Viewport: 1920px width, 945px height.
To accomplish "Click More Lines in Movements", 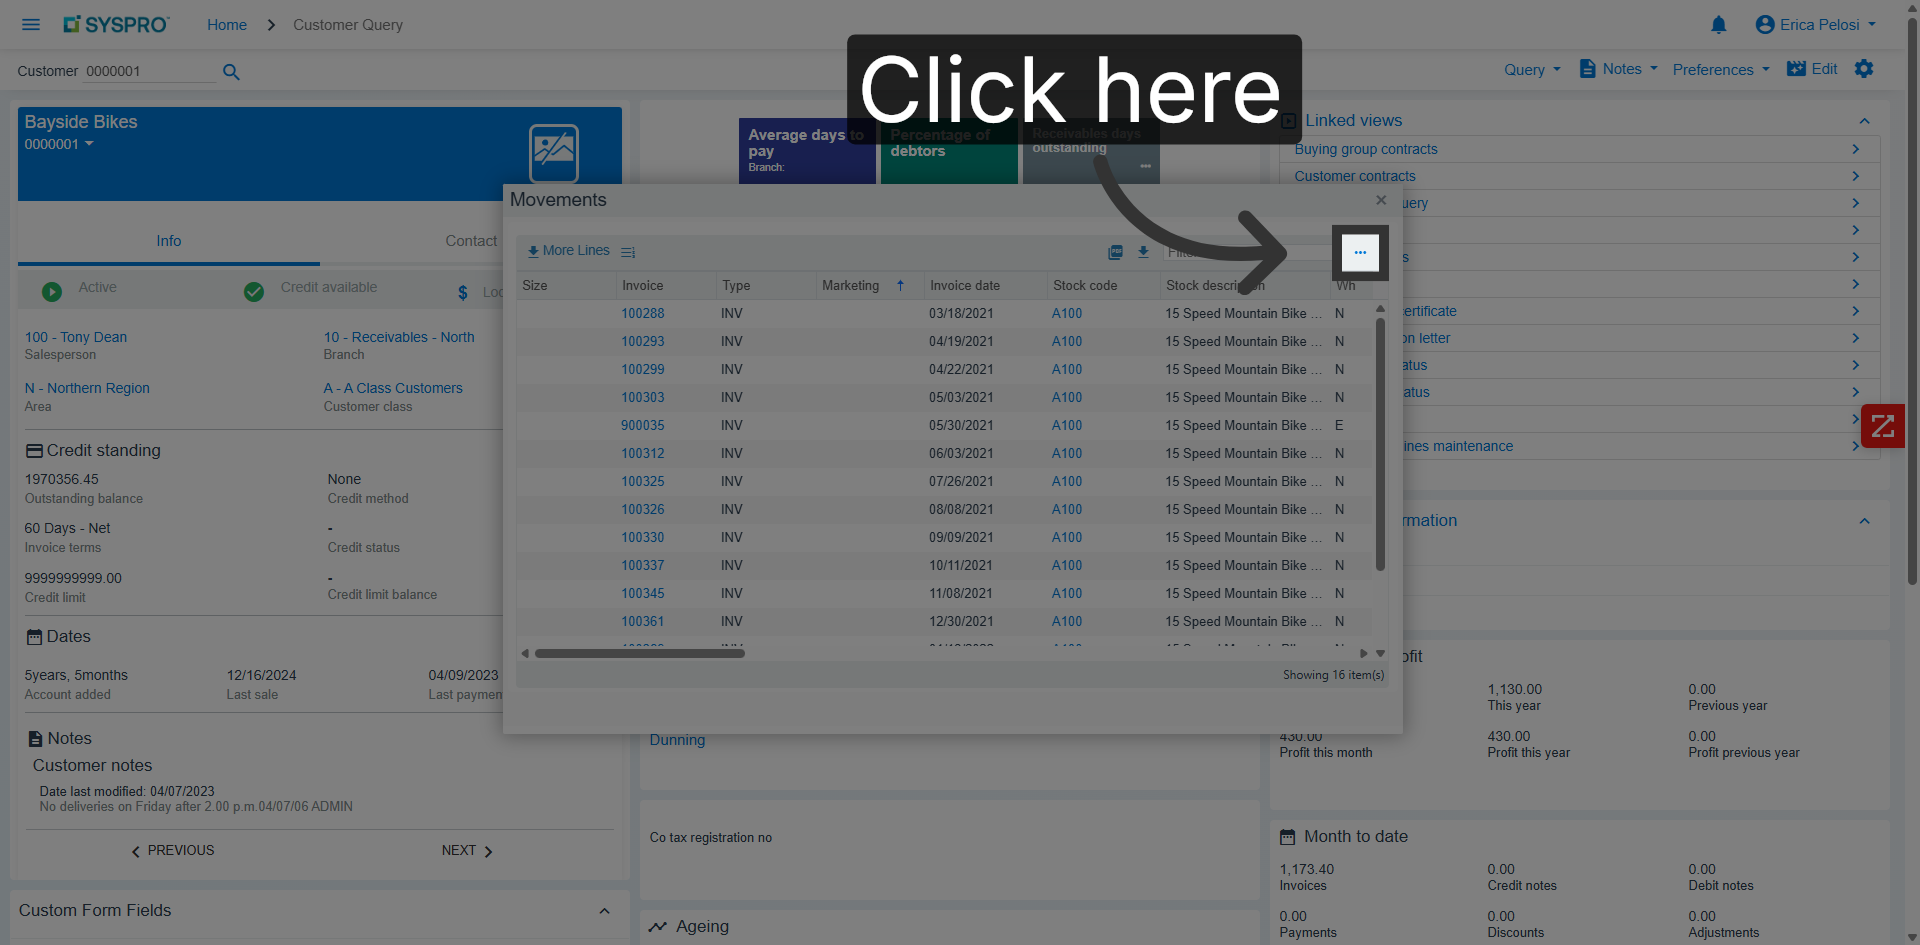I will [x=568, y=251].
